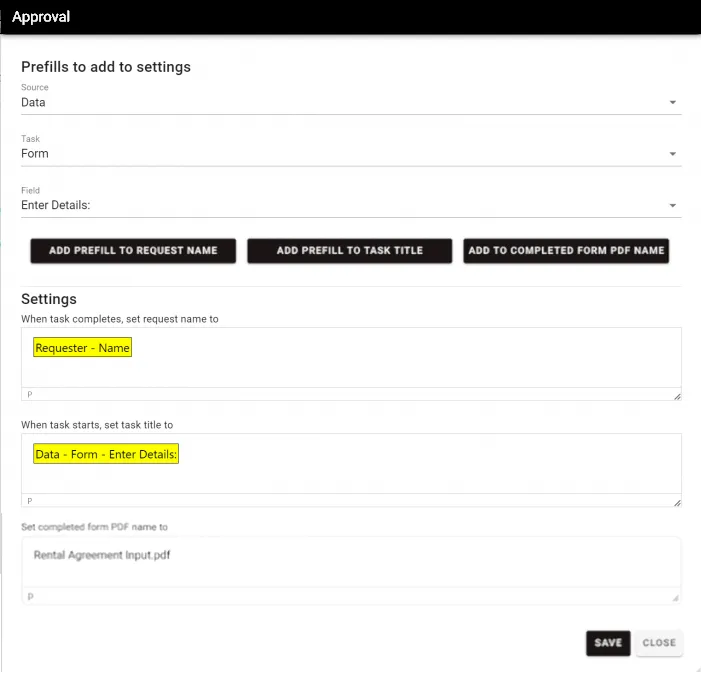701x694 pixels.
Task: Grab the request name editor resize handle
Action: coord(676,396)
